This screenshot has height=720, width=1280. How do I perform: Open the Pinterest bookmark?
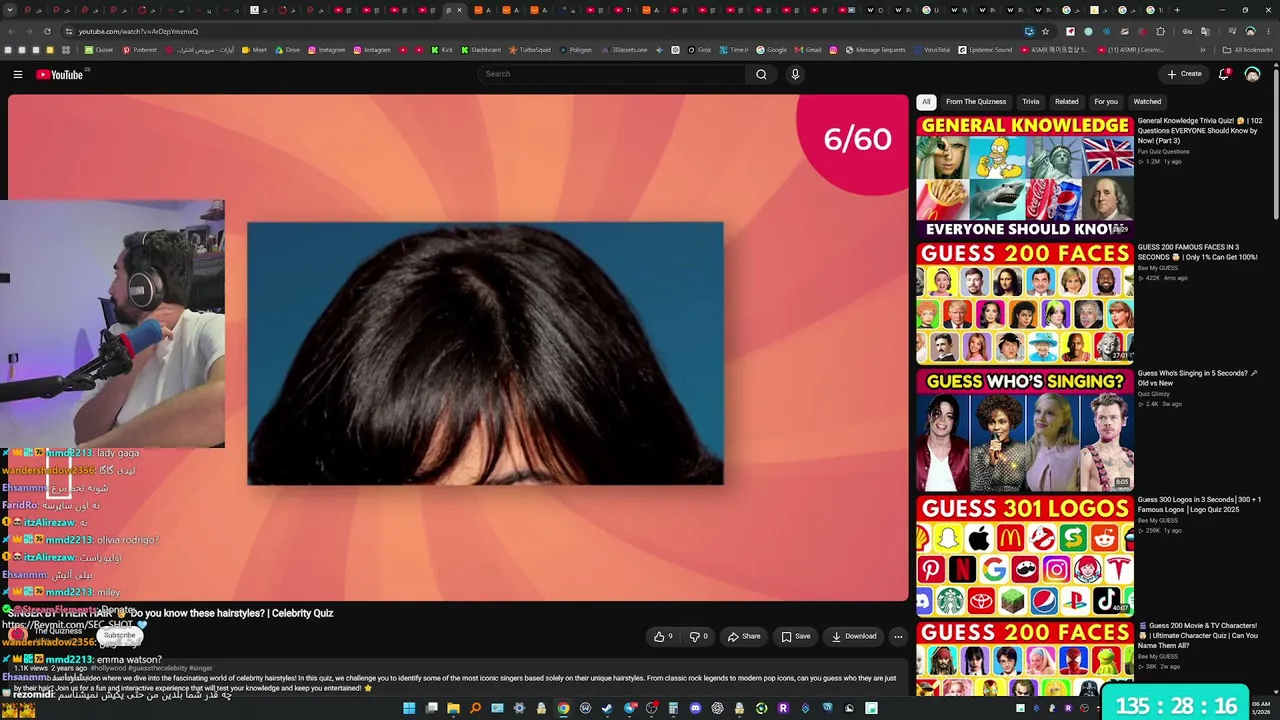[140, 50]
